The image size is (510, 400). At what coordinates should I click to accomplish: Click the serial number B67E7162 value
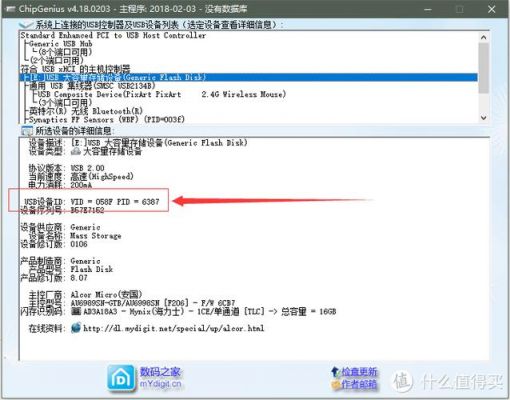pyautogui.click(x=87, y=210)
